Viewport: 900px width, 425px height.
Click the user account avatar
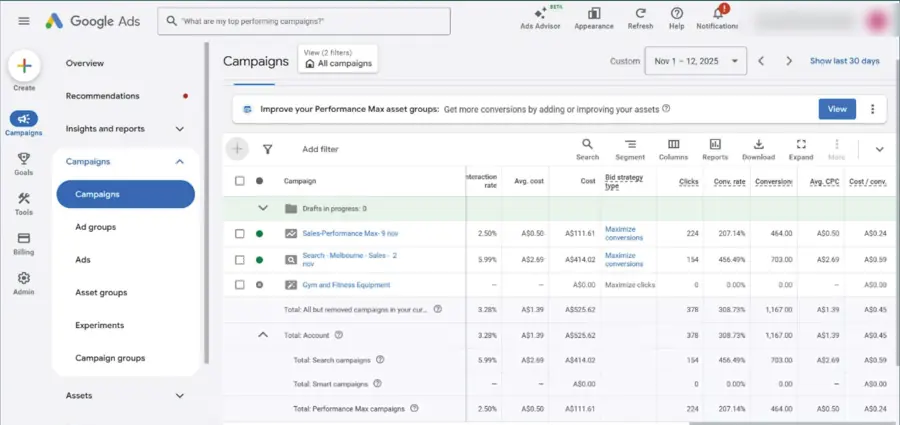[x=878, y=21]
